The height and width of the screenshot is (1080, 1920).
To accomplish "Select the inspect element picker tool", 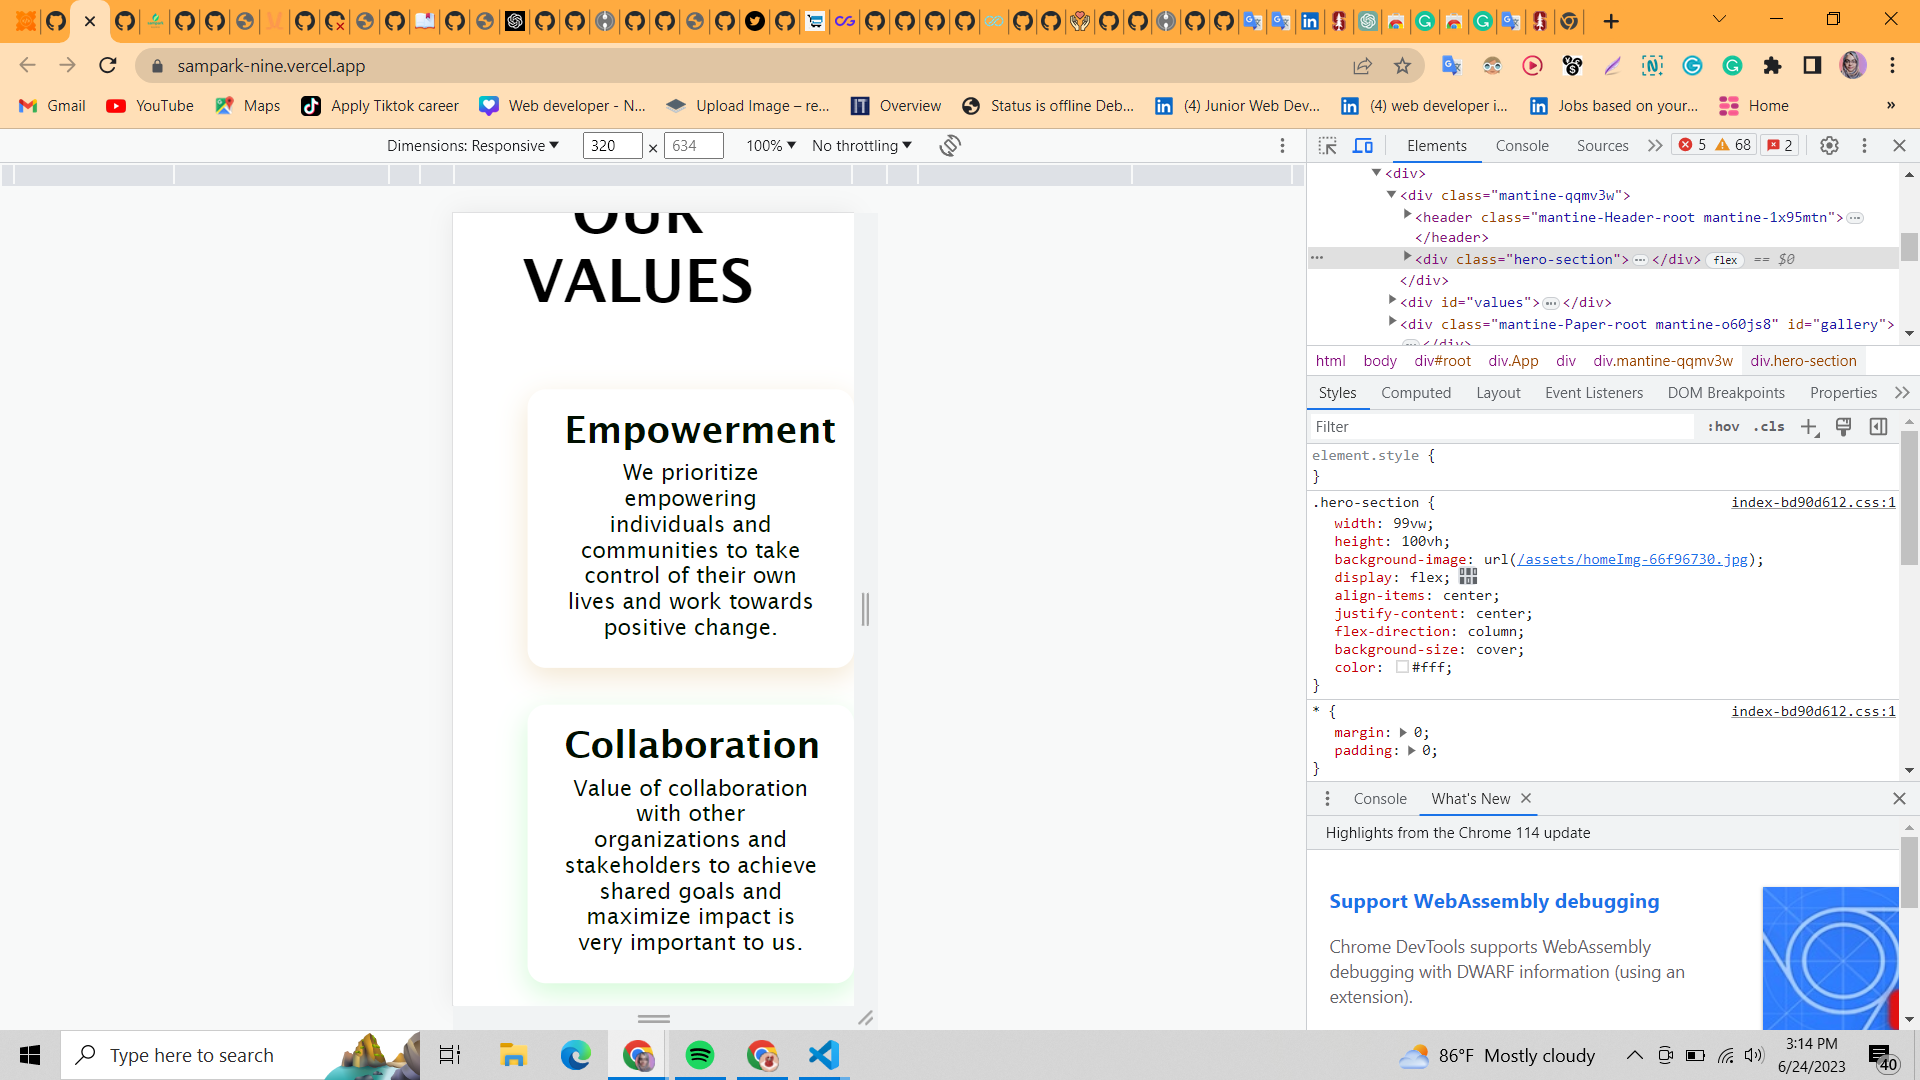I will pyautogui.click(x=1329, y=145).
